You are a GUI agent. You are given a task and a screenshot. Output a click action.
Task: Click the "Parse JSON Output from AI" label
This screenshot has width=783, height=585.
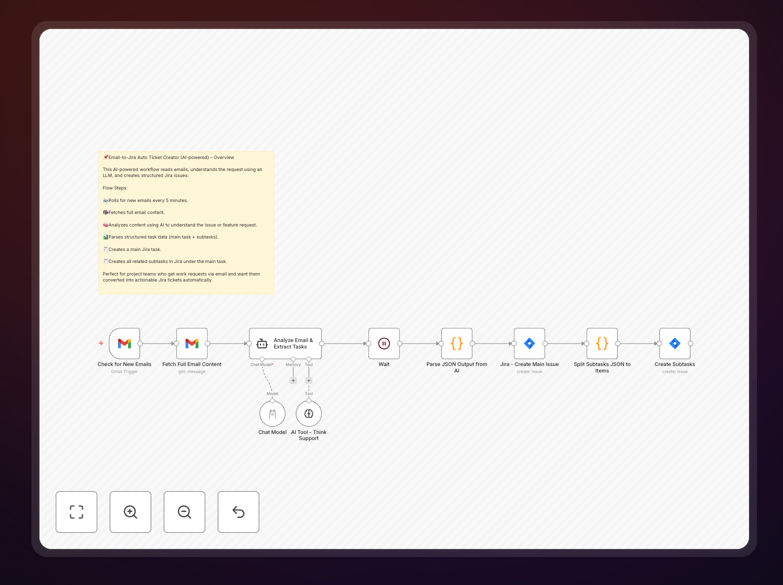(x=456, y=367)
